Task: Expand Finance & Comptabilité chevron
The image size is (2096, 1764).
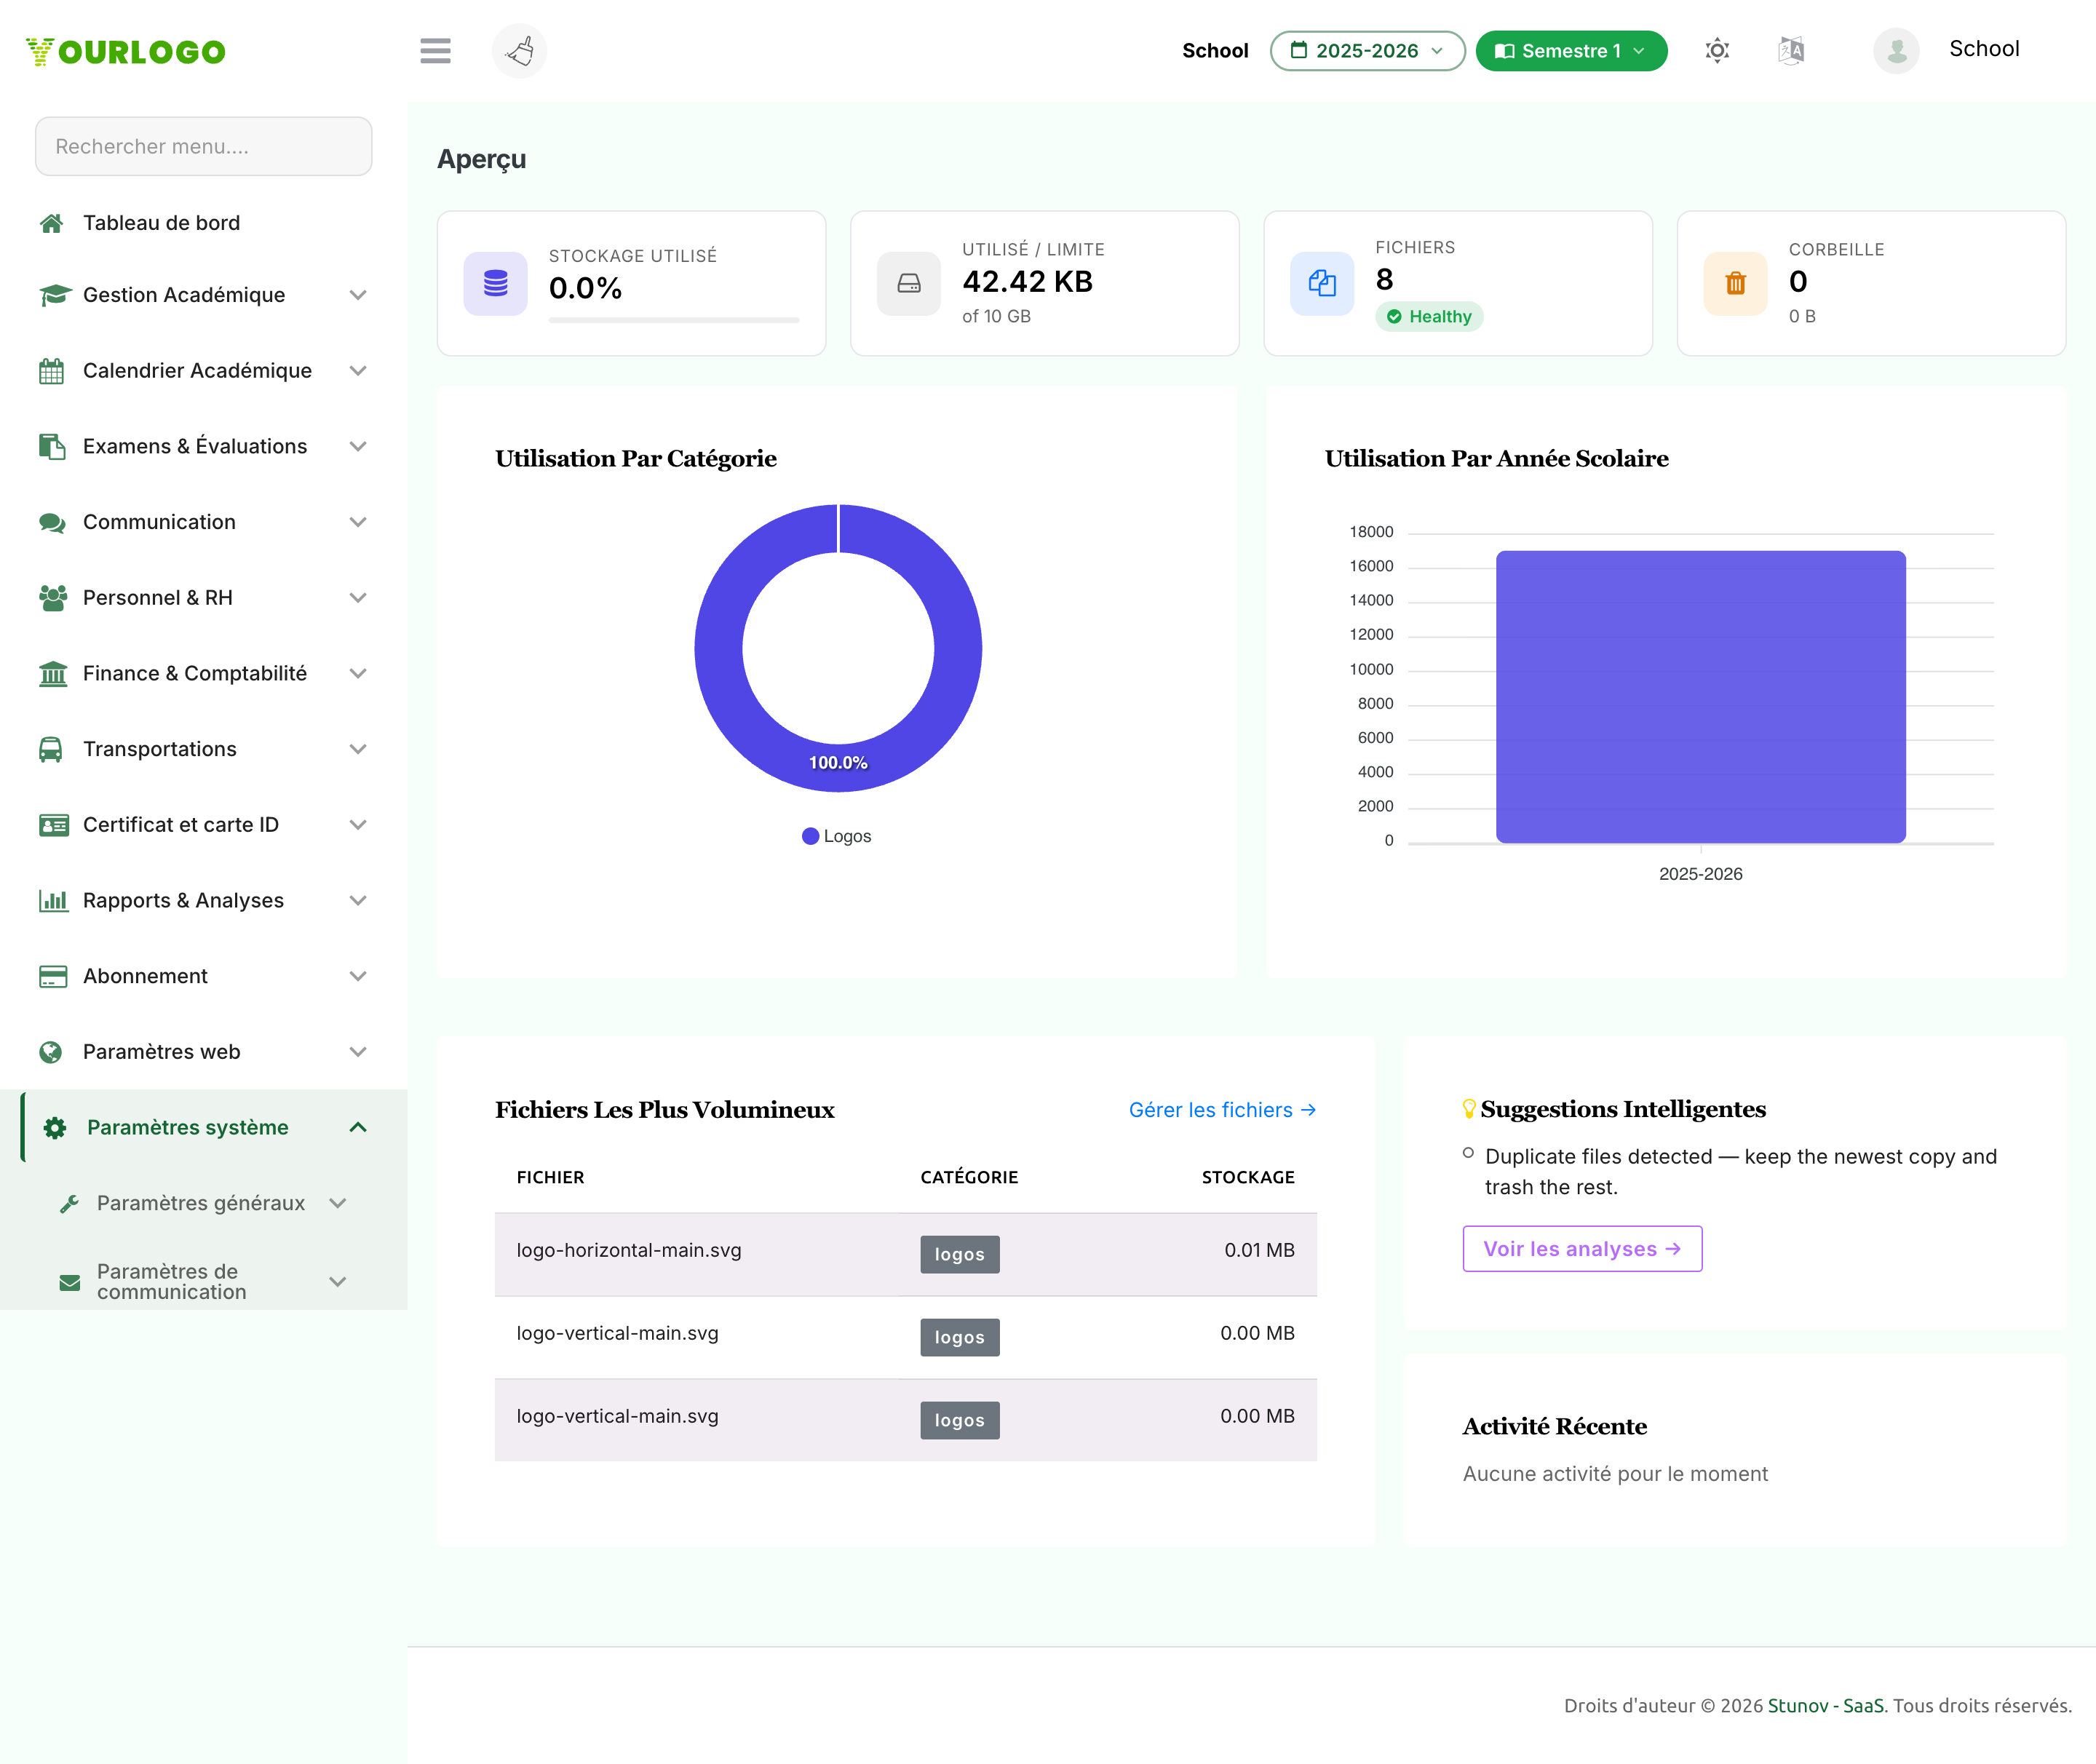Action: click(358, 674)
